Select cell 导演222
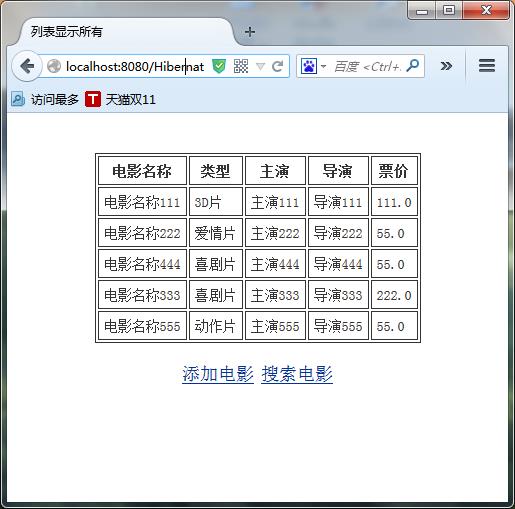This screenshot has height=509, width=515. pyautogui.click(x=338, y=233)
